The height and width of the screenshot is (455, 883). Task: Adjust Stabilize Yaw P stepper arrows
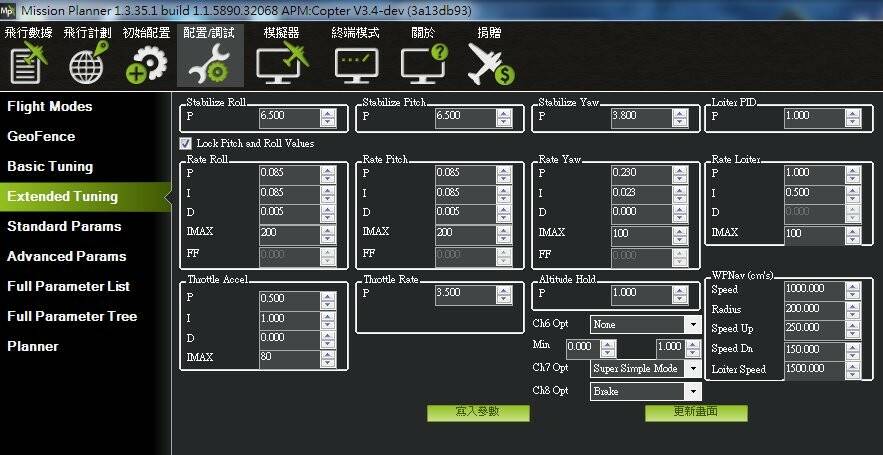[680, 118]
